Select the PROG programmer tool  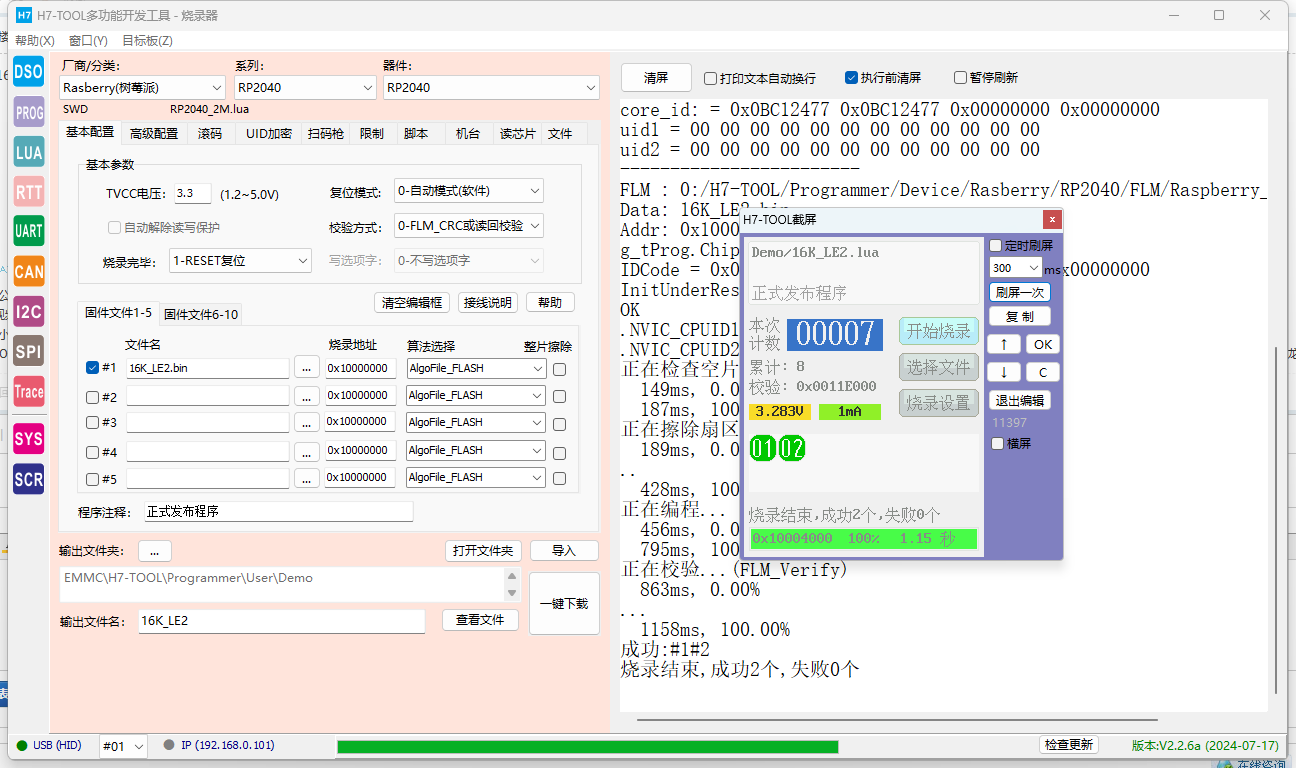[29, 113]
